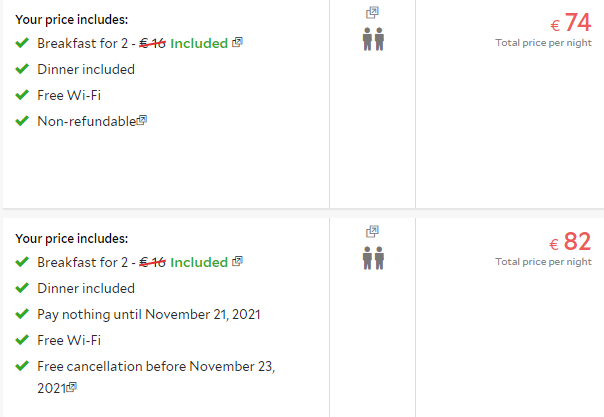604x417 pixels.
Task: Open breakfast info popup in €74 offer
Action: (237, 42)
